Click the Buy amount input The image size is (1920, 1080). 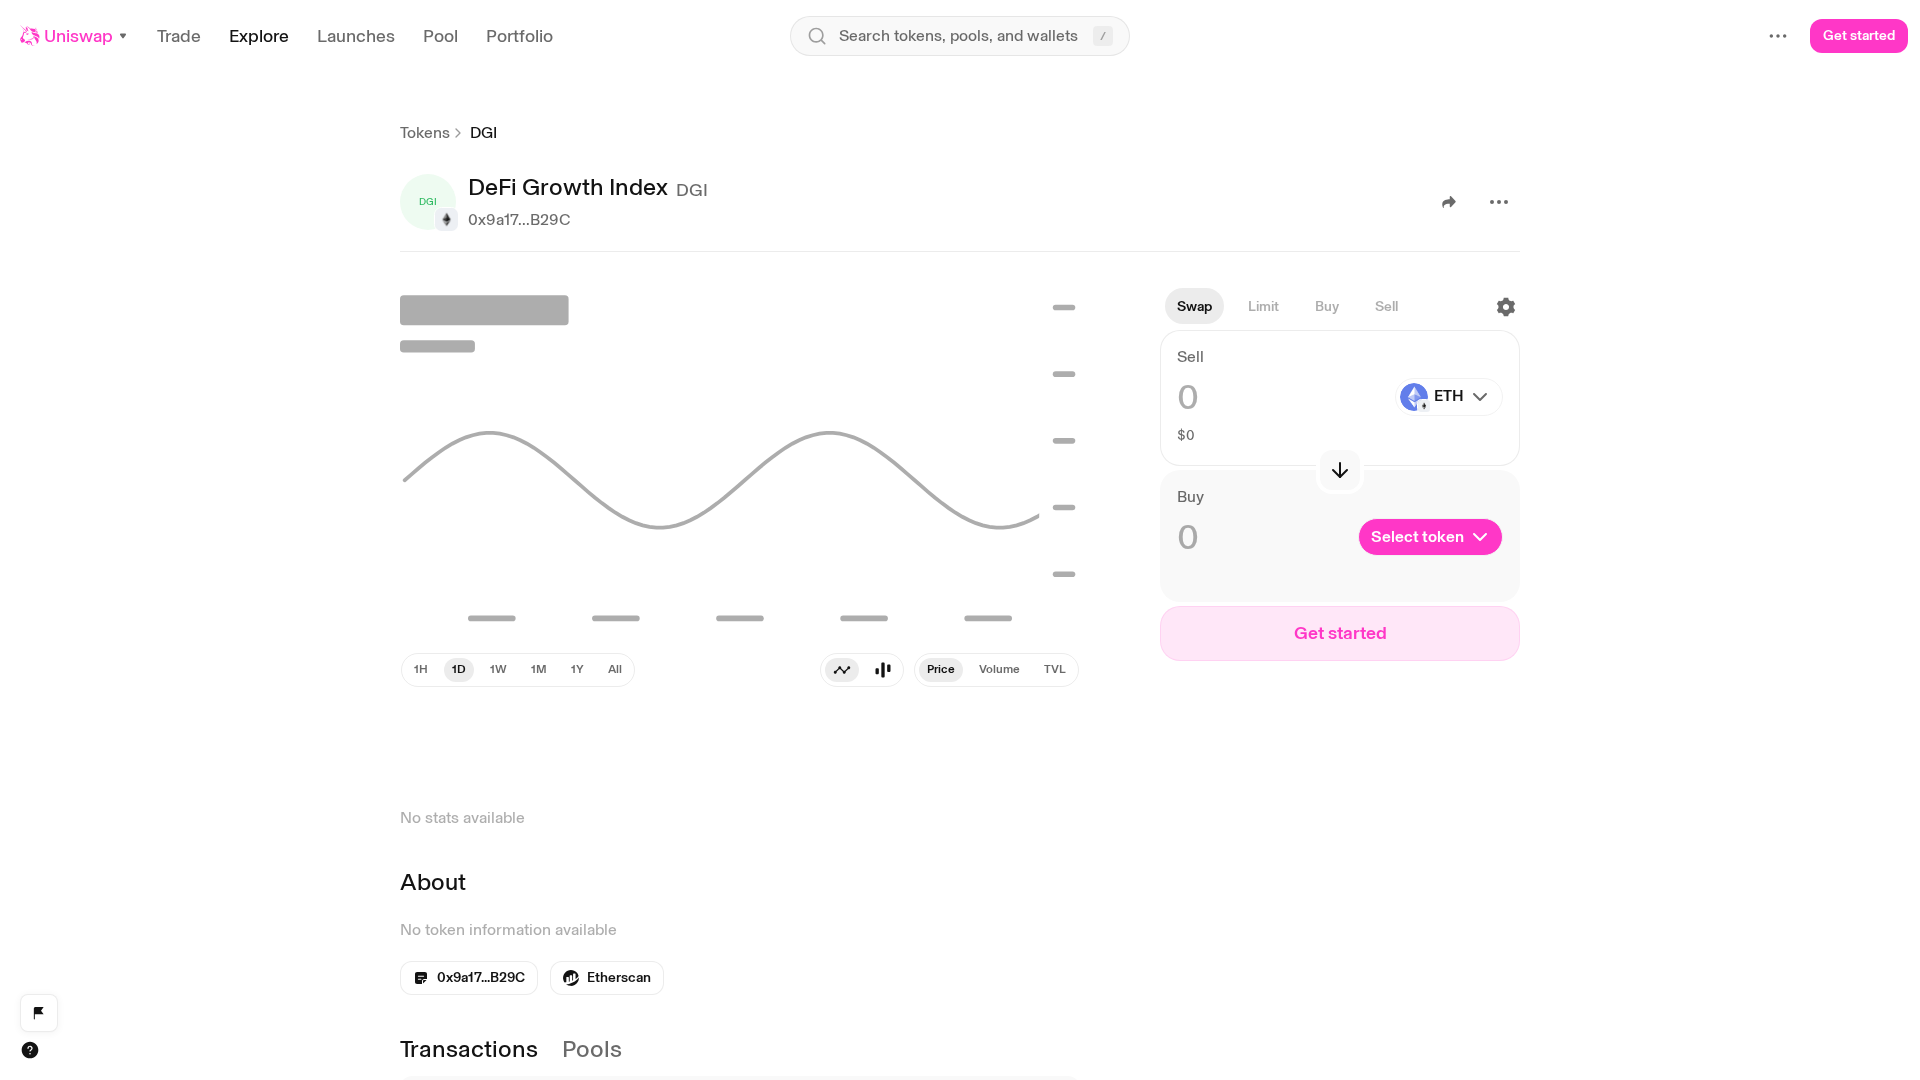[x=1262, y=538]
